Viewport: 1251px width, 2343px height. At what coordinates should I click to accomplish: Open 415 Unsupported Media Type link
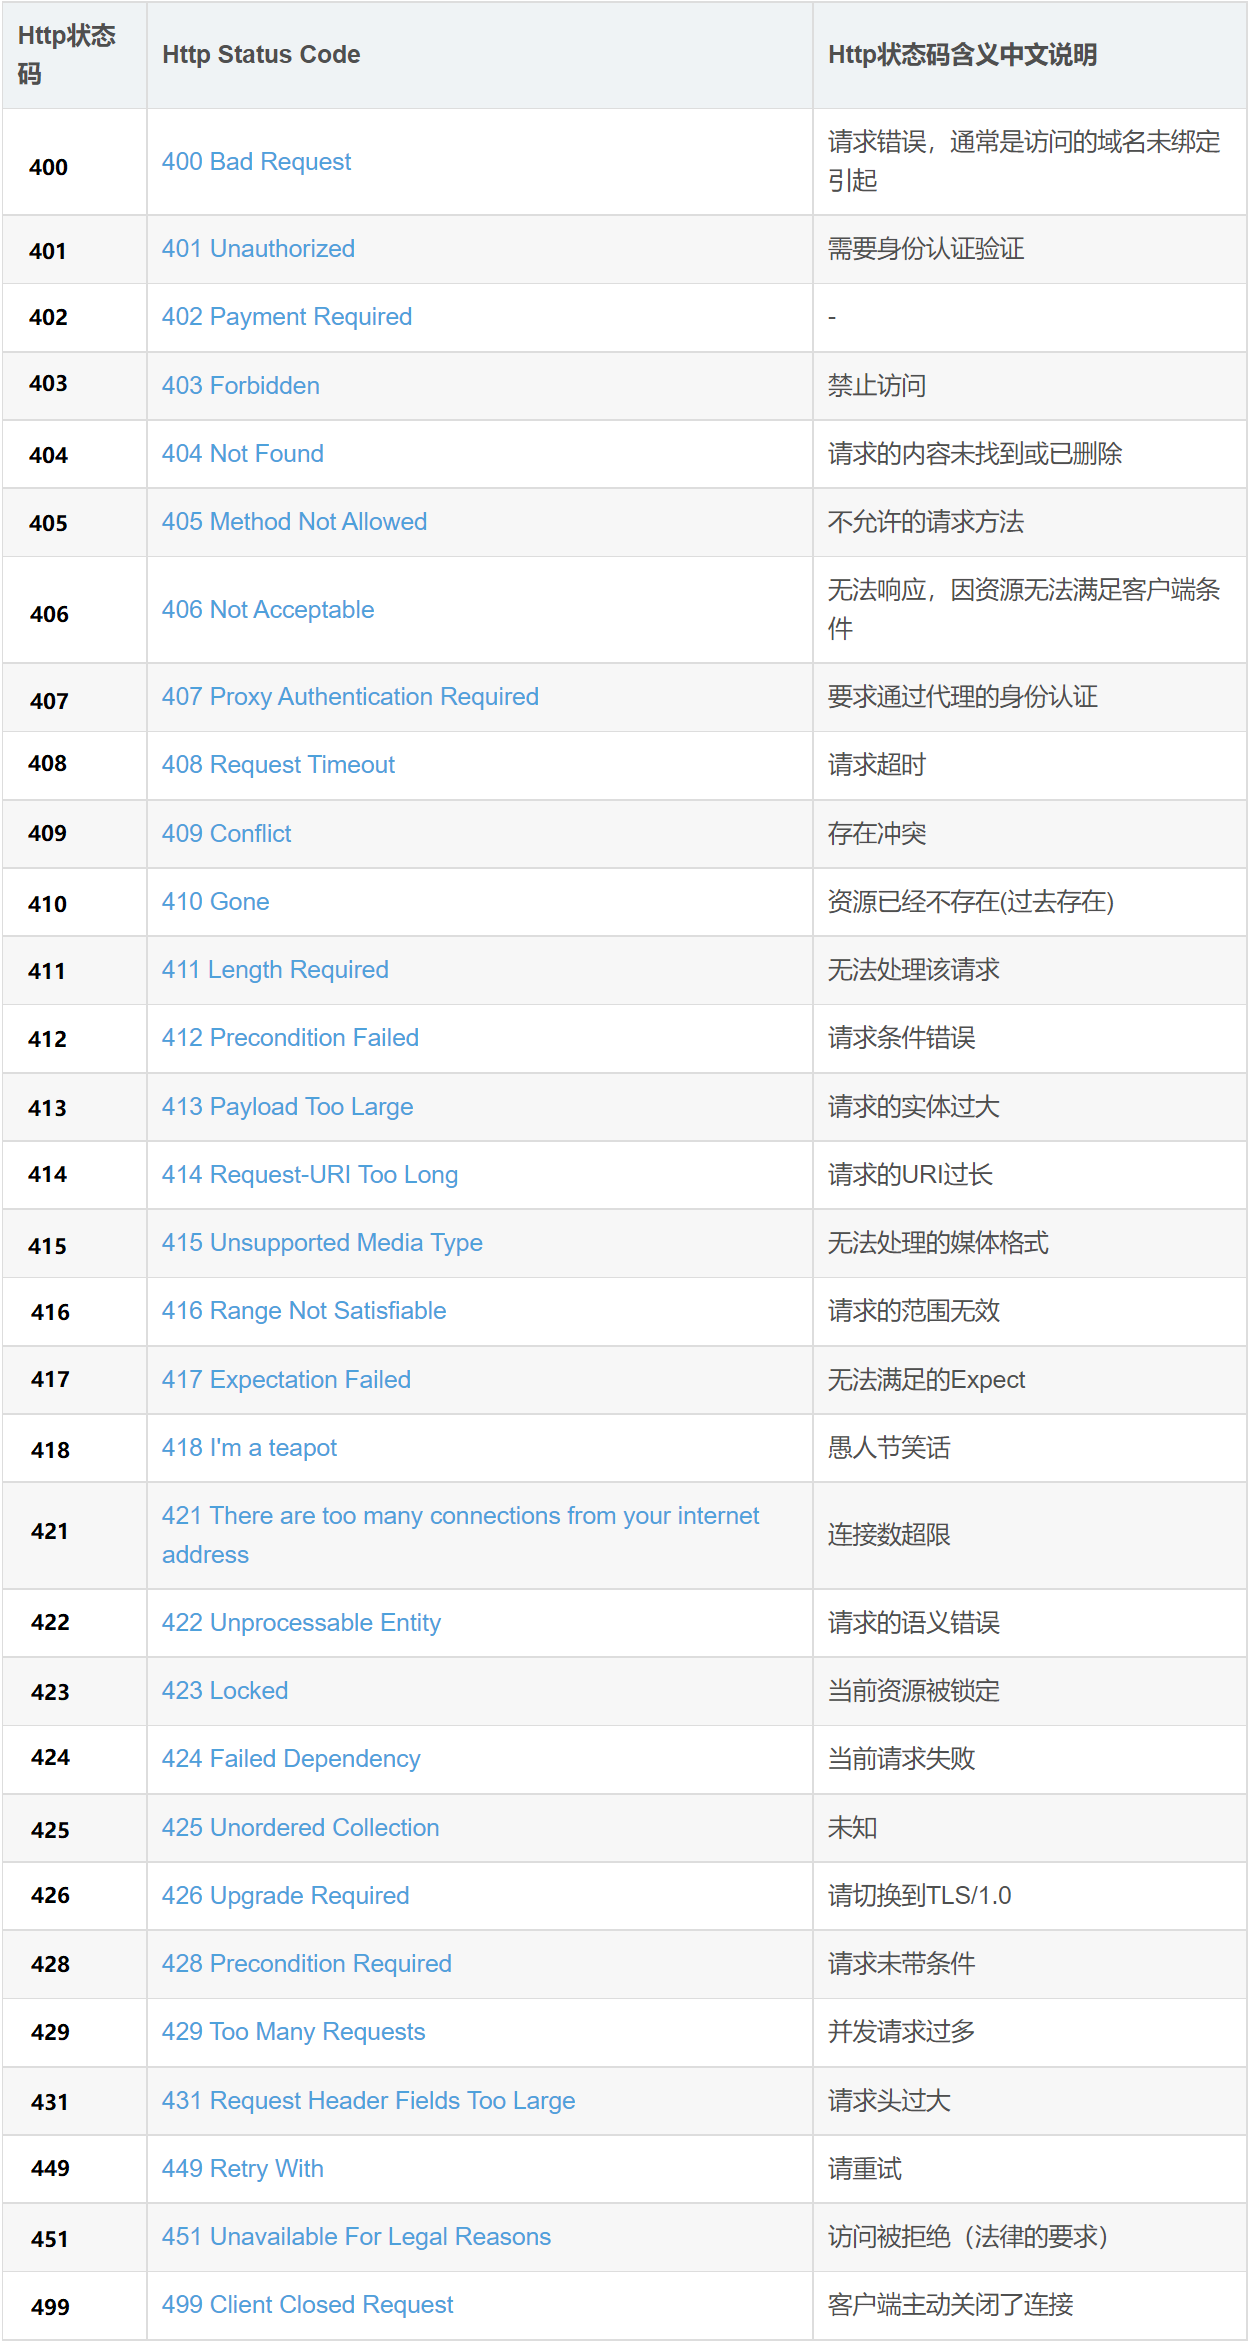click(x=322, y=1243)
